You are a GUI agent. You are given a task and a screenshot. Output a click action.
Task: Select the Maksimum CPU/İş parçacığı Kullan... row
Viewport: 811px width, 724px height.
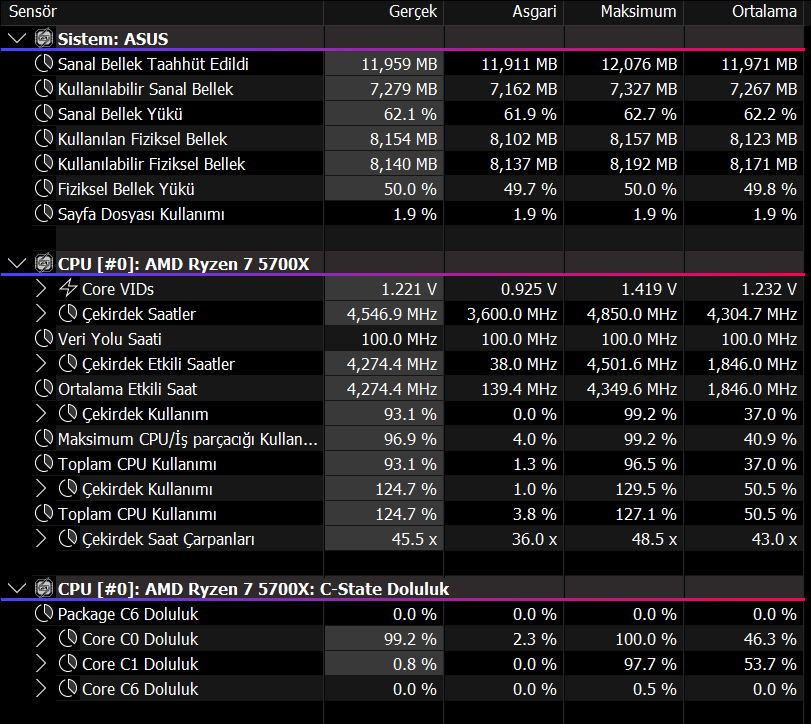[x=187, y=439]
